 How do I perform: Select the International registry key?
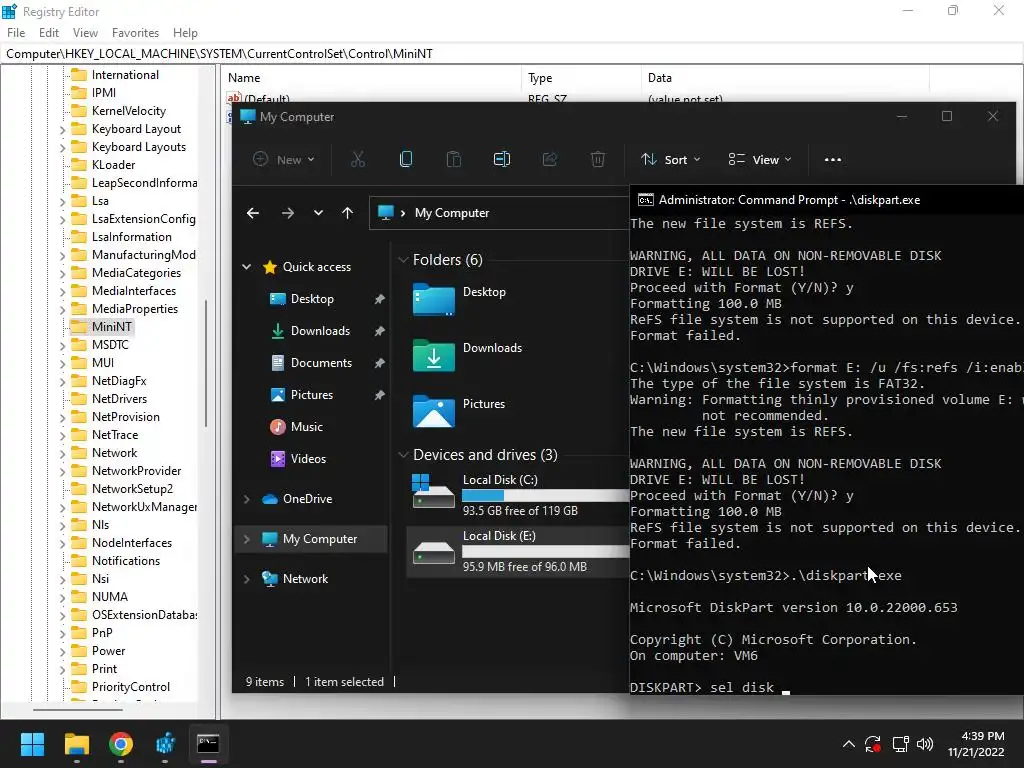point(125,75)
